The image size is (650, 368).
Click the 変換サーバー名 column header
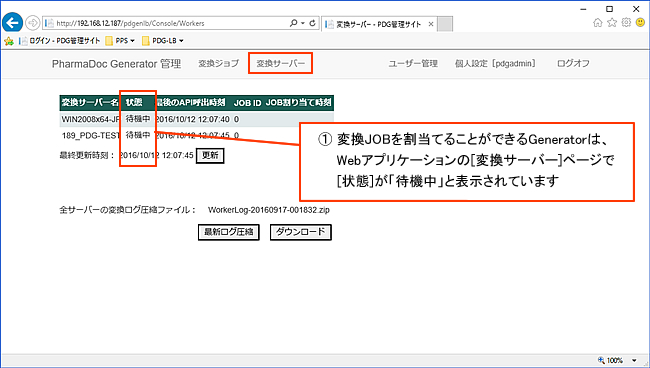pyautogui.click(x=90, y=102)
